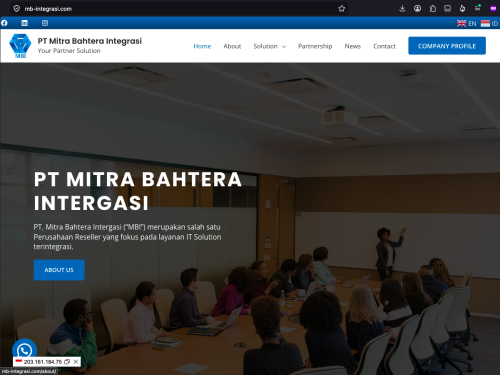Expand the Solution dropdown menu
Viewport: 500px width, 375px height.
[270, 46]
